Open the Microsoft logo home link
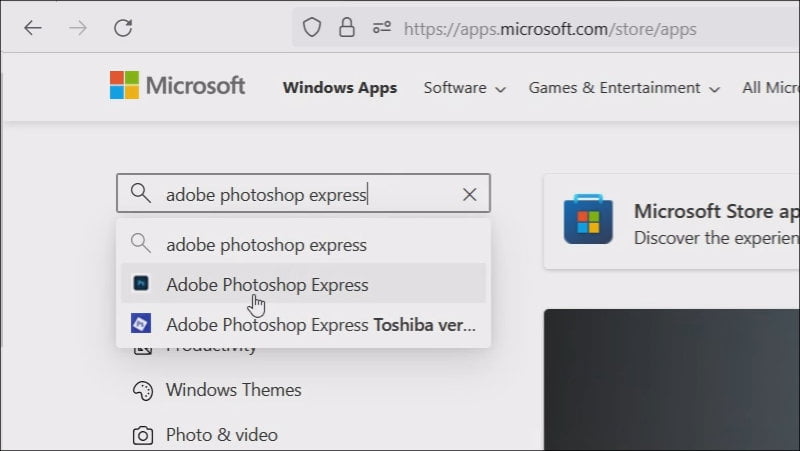The height and width of the screenshot is (451, 800). coord(178,85)
